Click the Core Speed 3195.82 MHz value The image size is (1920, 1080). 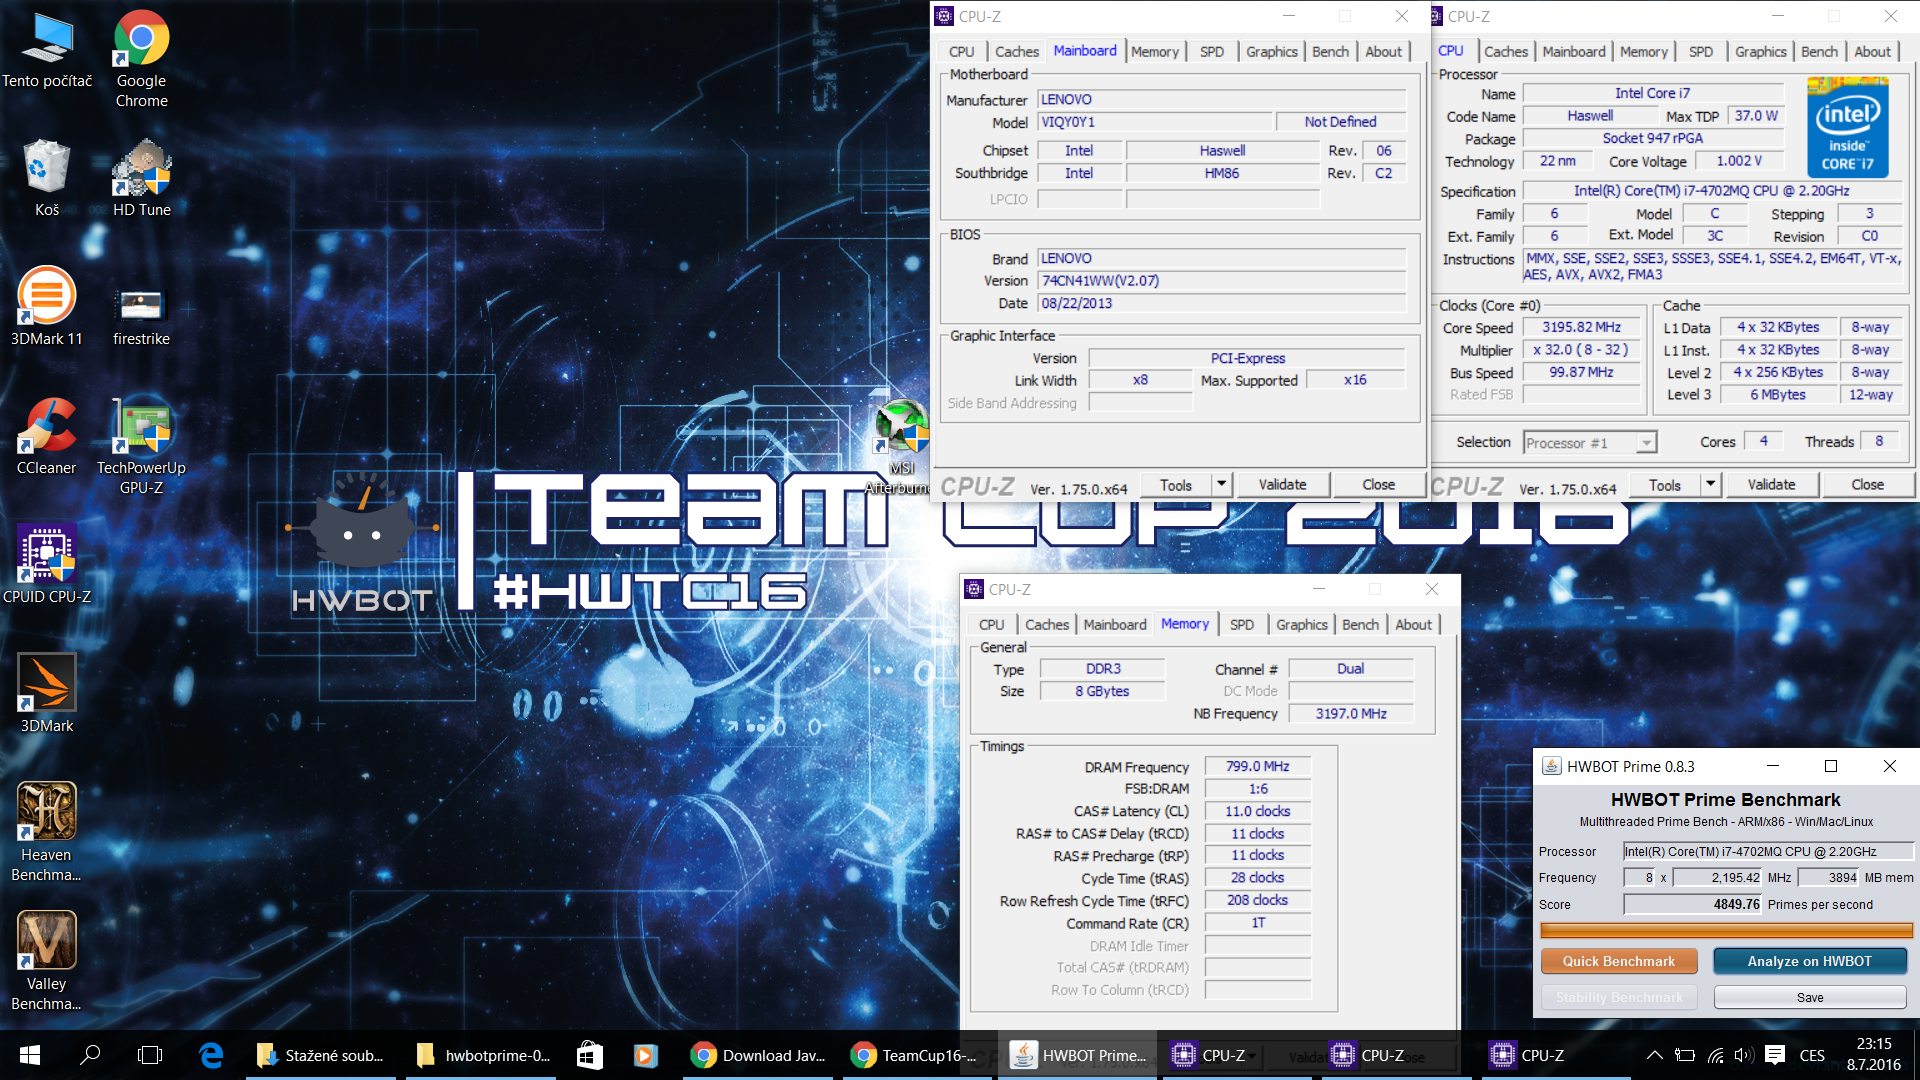[1581, 328]
